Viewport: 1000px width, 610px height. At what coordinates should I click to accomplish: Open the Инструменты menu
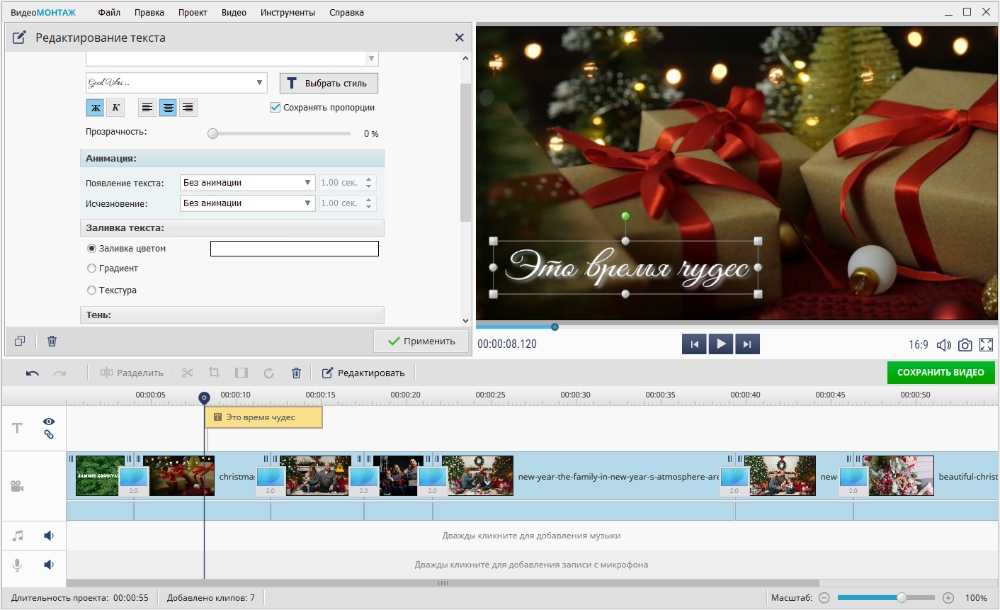[x=287, y=13]
